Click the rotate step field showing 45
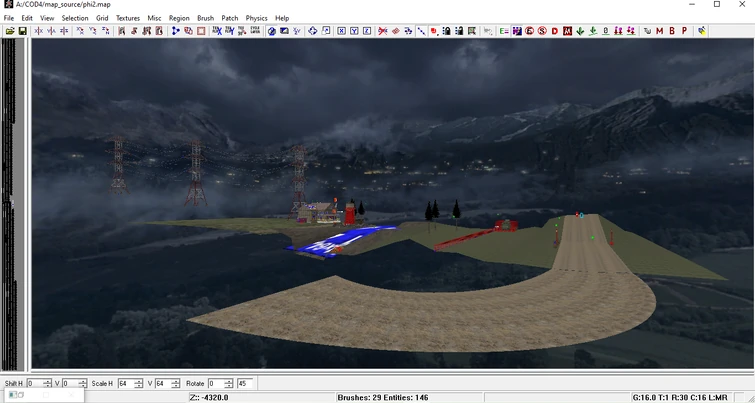 click(x=245, y=383)
